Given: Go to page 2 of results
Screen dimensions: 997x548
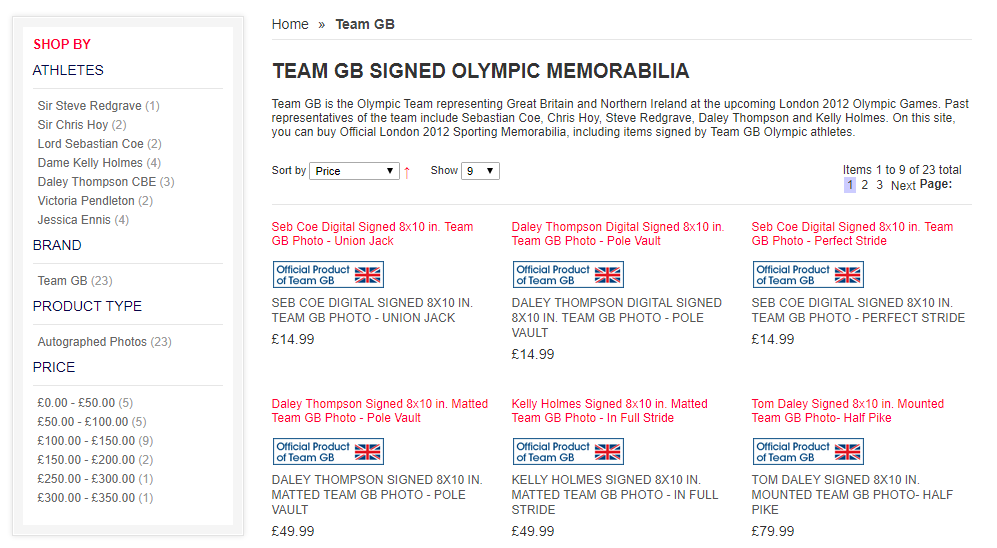Looking at the screenshot, I should pos(865,185).
